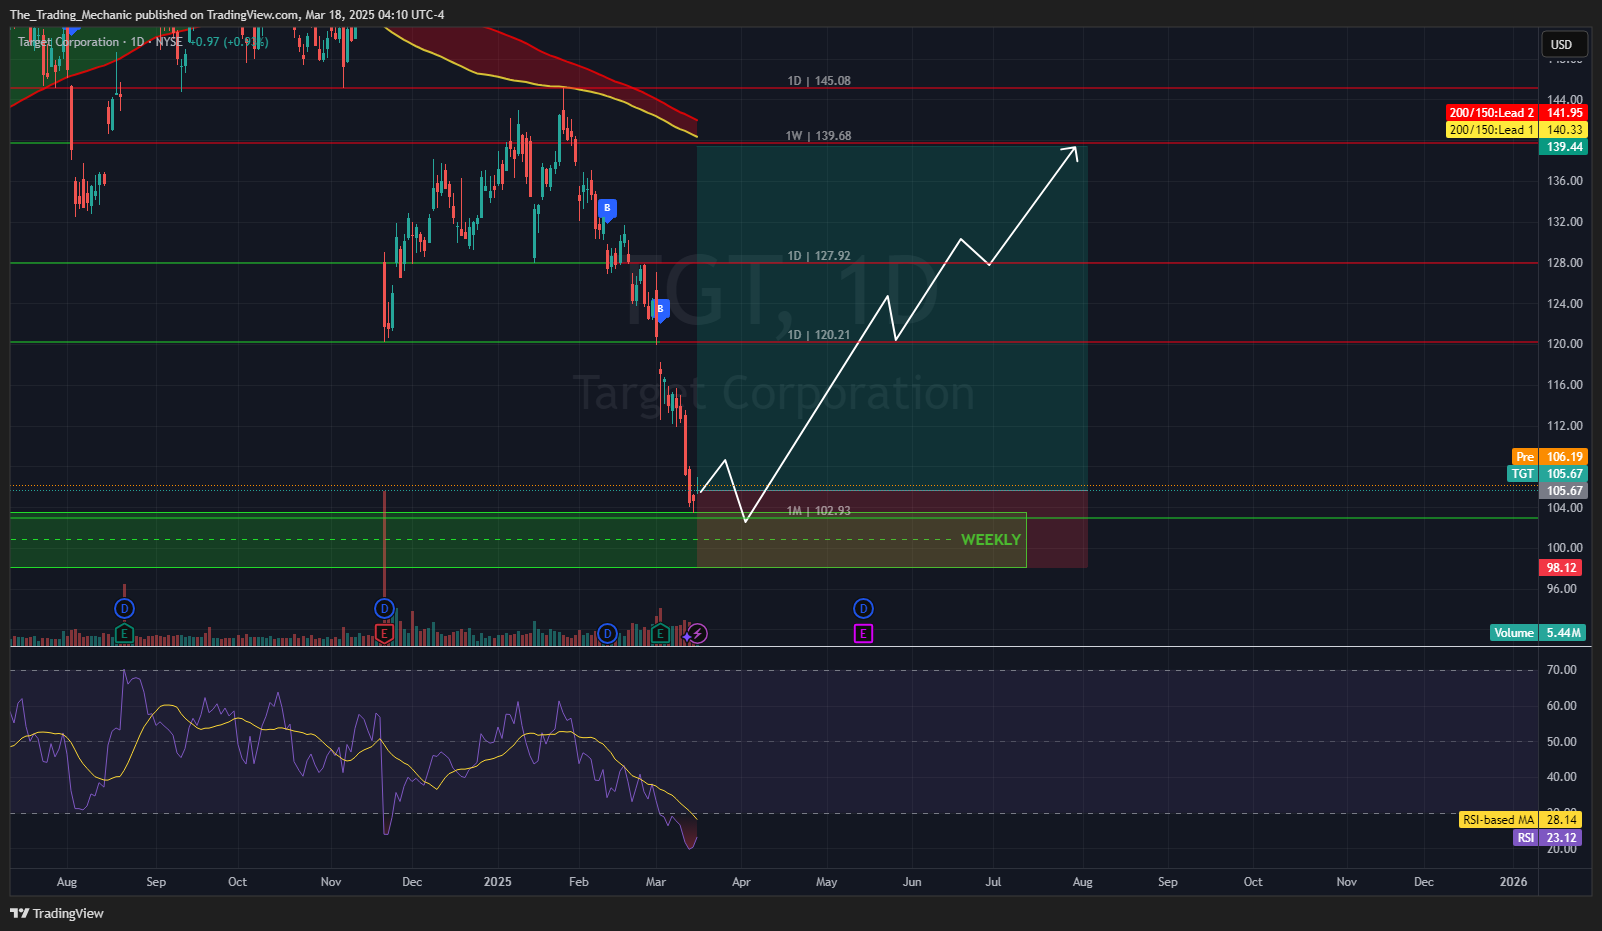Click the 124.00 price axis label
Viewport: 1602px width, 931px height.
[1565, 304]
